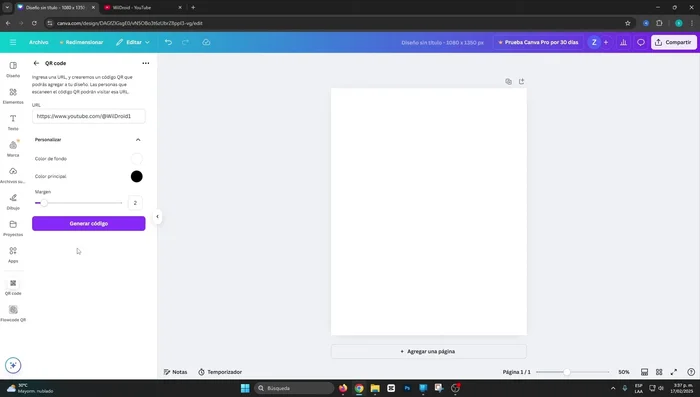Screen dimensions: 700x397
Task: Open the Notas panel
Action: [x=175, y=372]
